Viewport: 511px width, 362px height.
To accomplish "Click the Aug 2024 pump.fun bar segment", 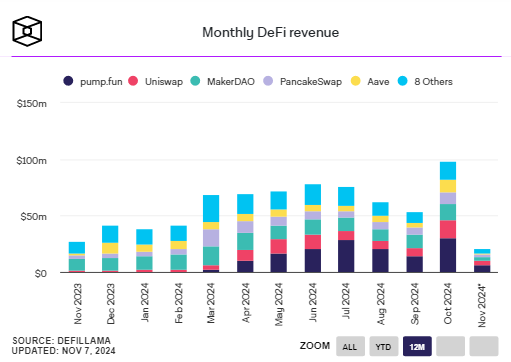I will pos(380,261).
